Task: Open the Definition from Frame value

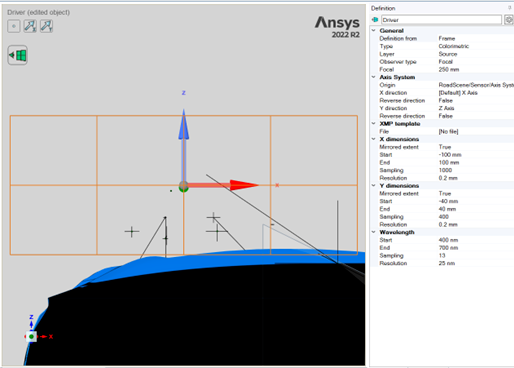Action: [447, 38]
